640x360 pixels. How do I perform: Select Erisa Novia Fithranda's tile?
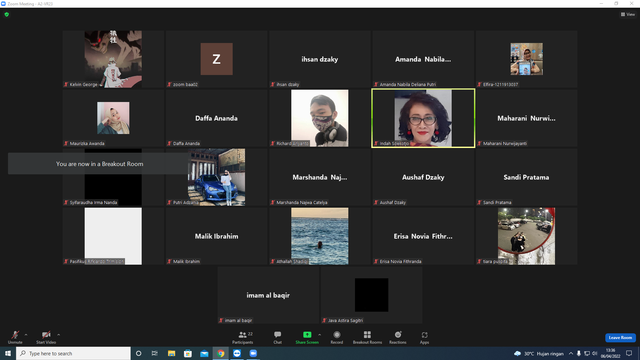point(423,236)
